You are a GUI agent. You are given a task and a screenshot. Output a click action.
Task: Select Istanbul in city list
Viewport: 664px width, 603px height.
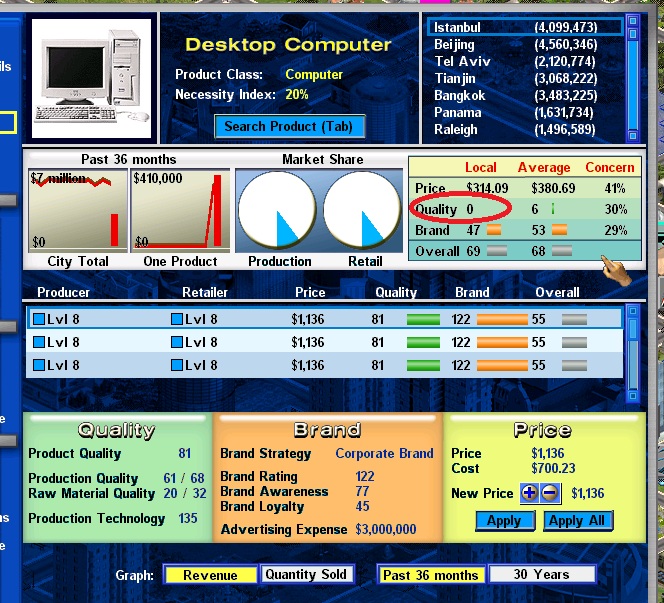tap(525, 27)
